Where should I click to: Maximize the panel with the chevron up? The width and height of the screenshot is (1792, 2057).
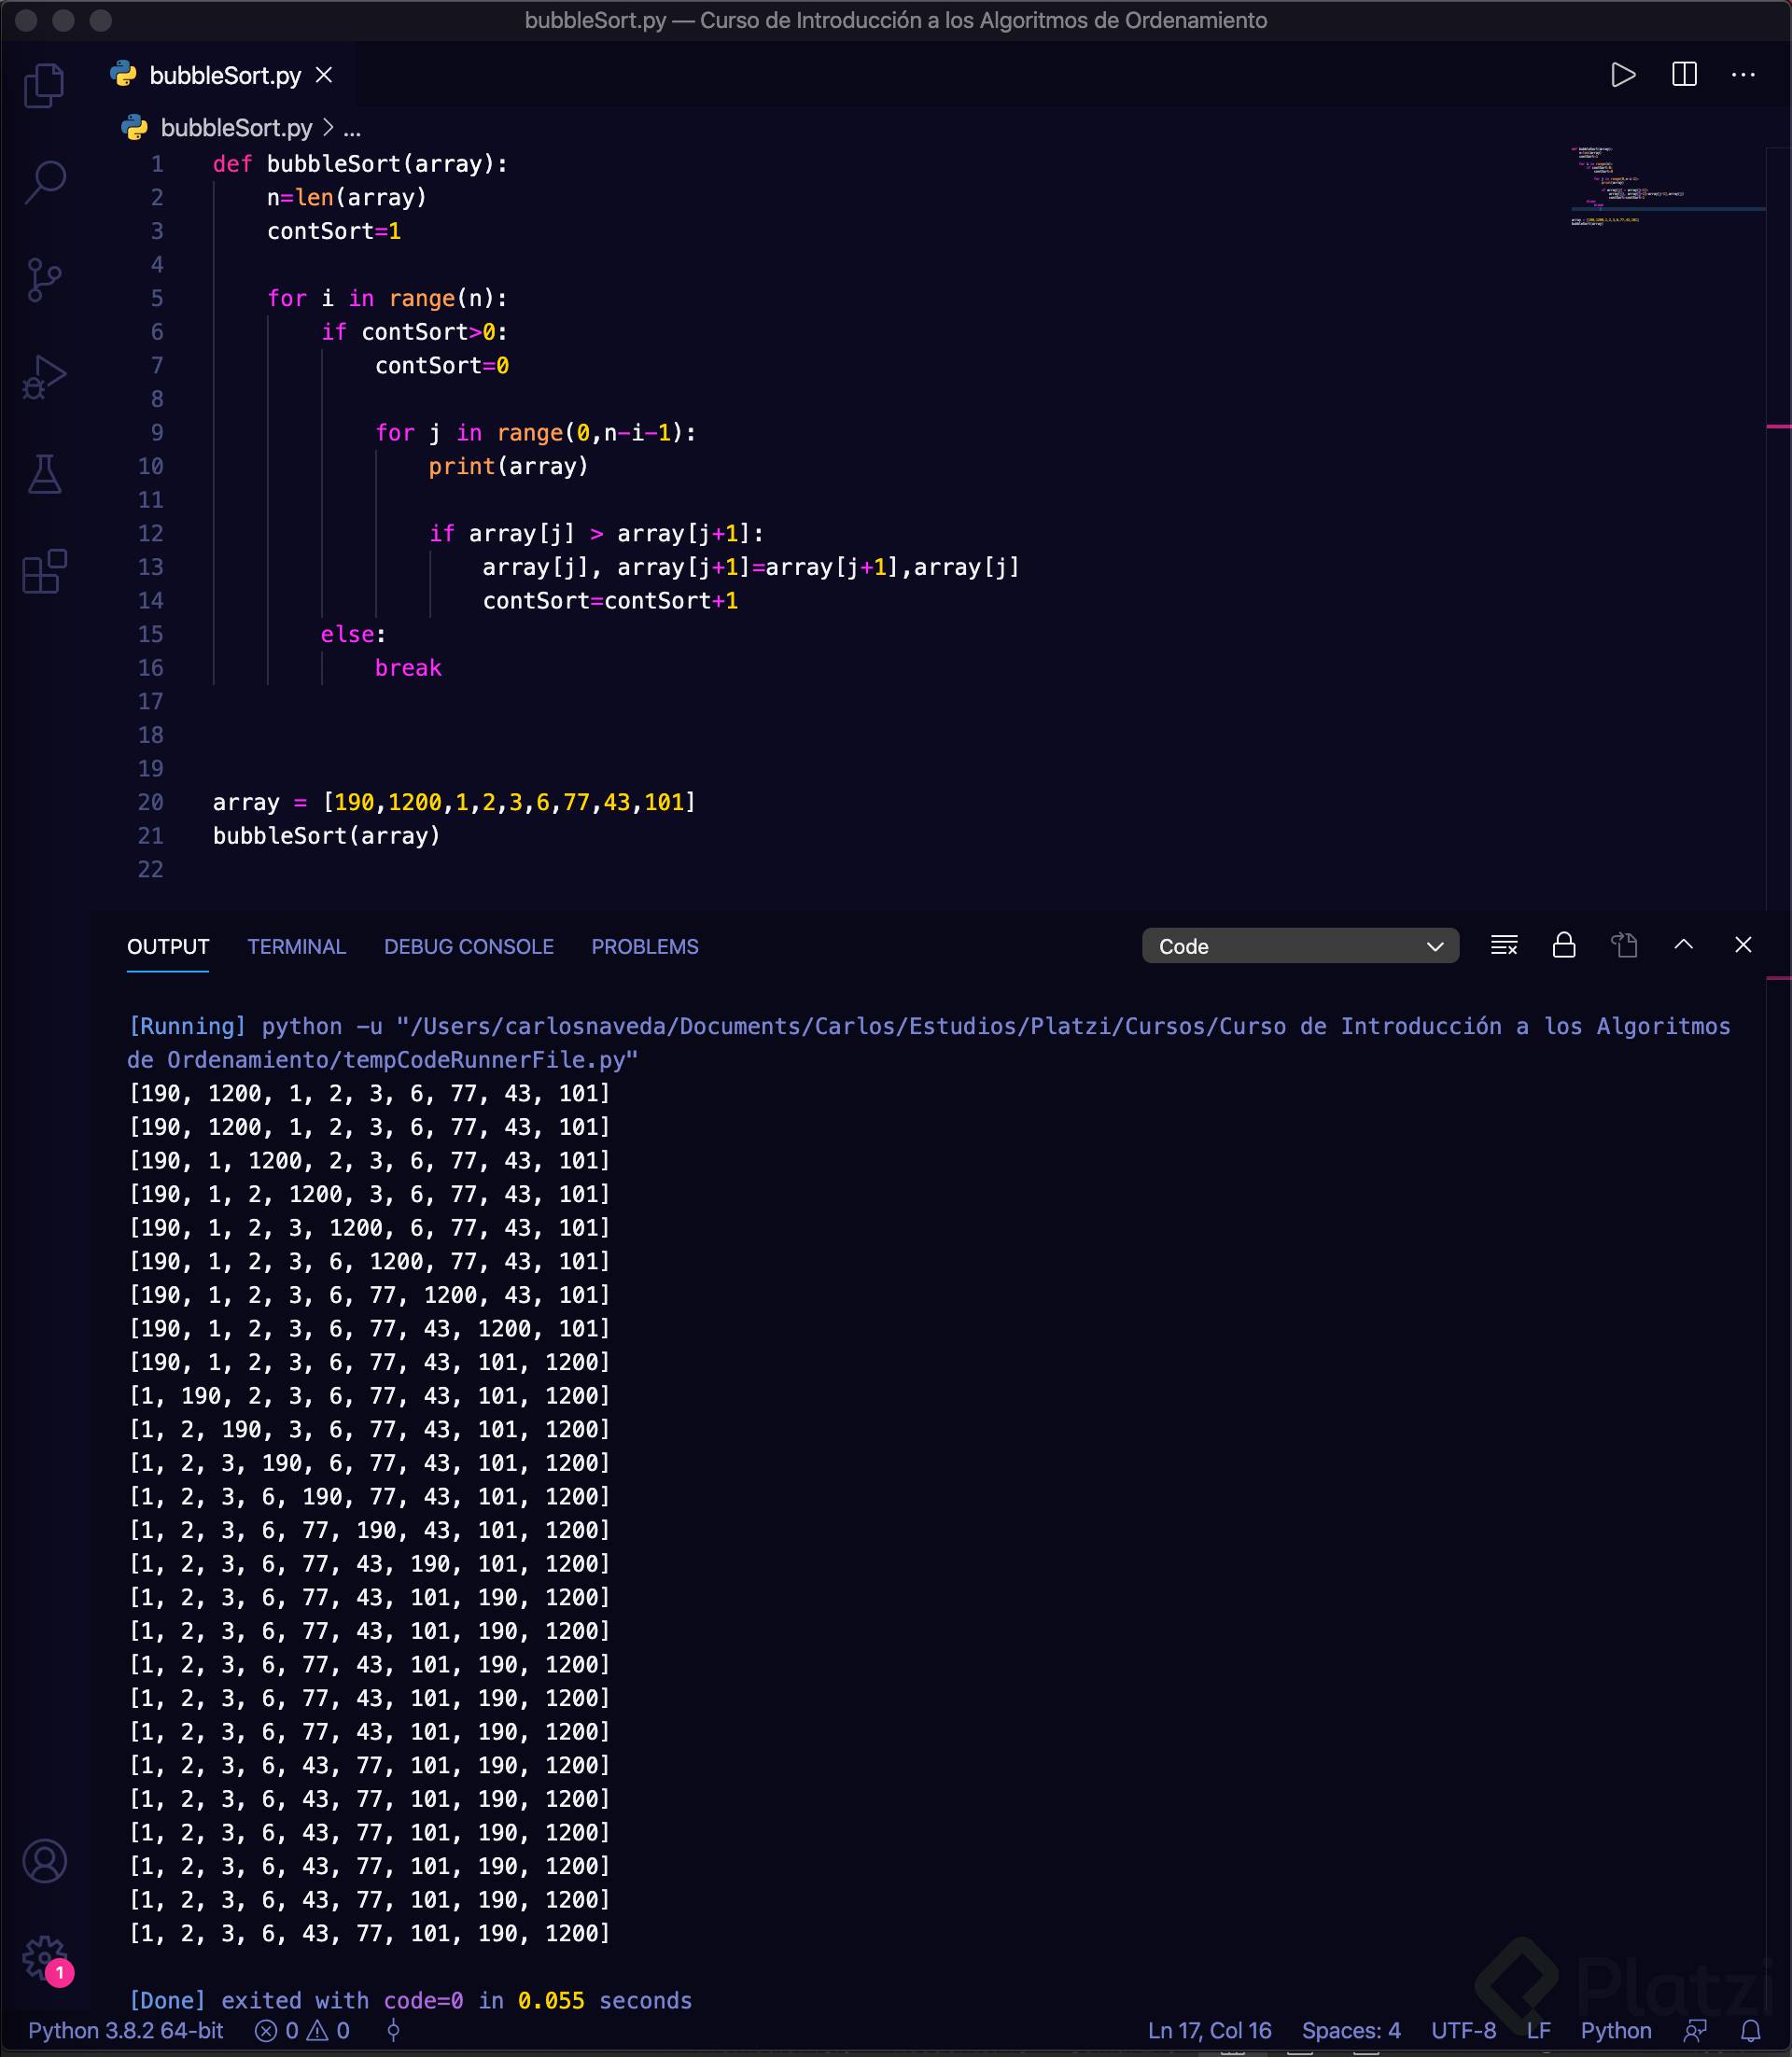pos(1684,945)
